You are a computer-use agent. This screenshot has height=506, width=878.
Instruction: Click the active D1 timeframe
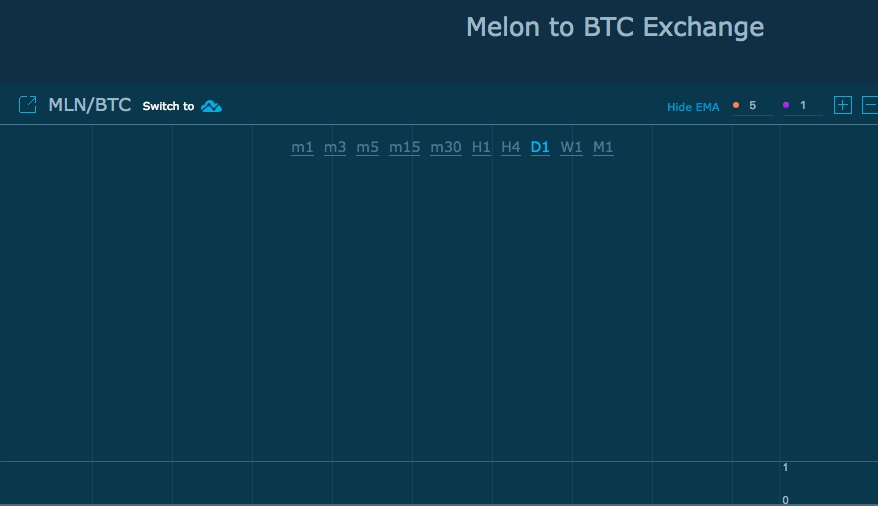click(540, 148)
